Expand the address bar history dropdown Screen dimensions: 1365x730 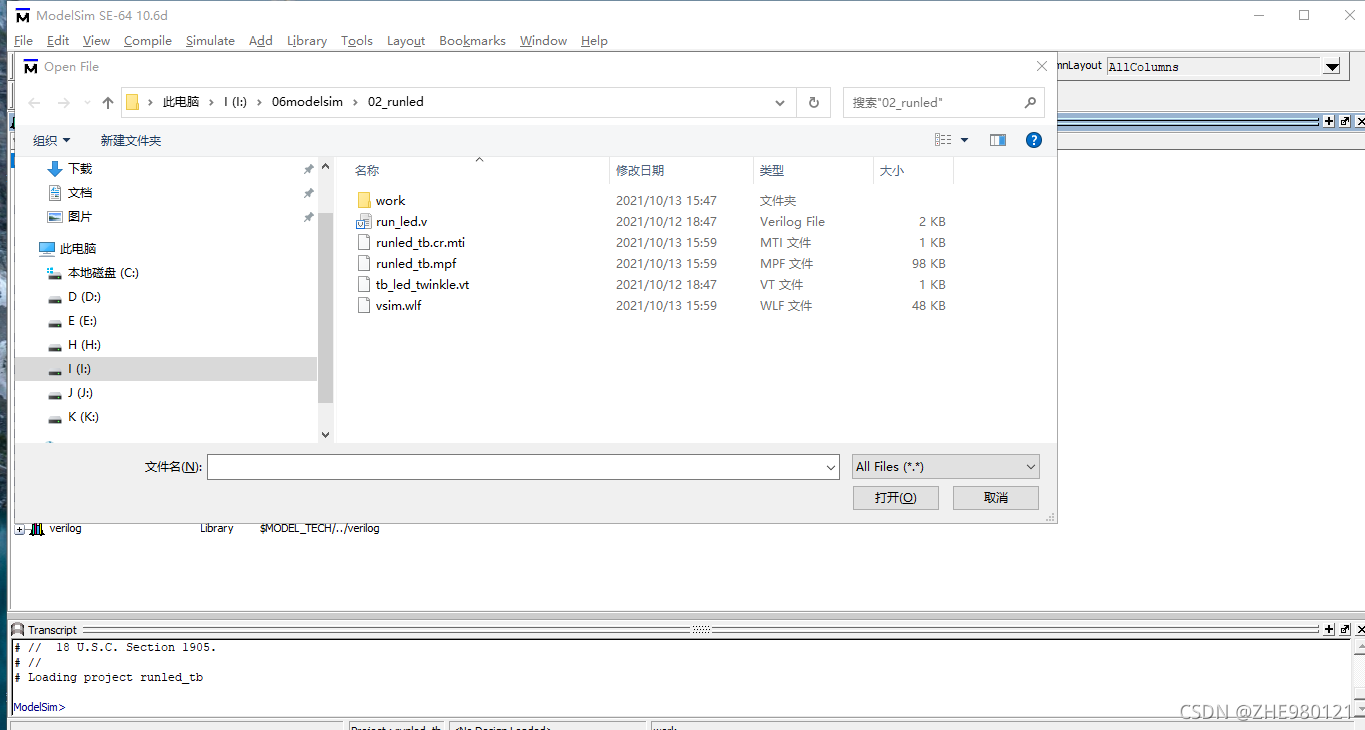pos(780,102)
